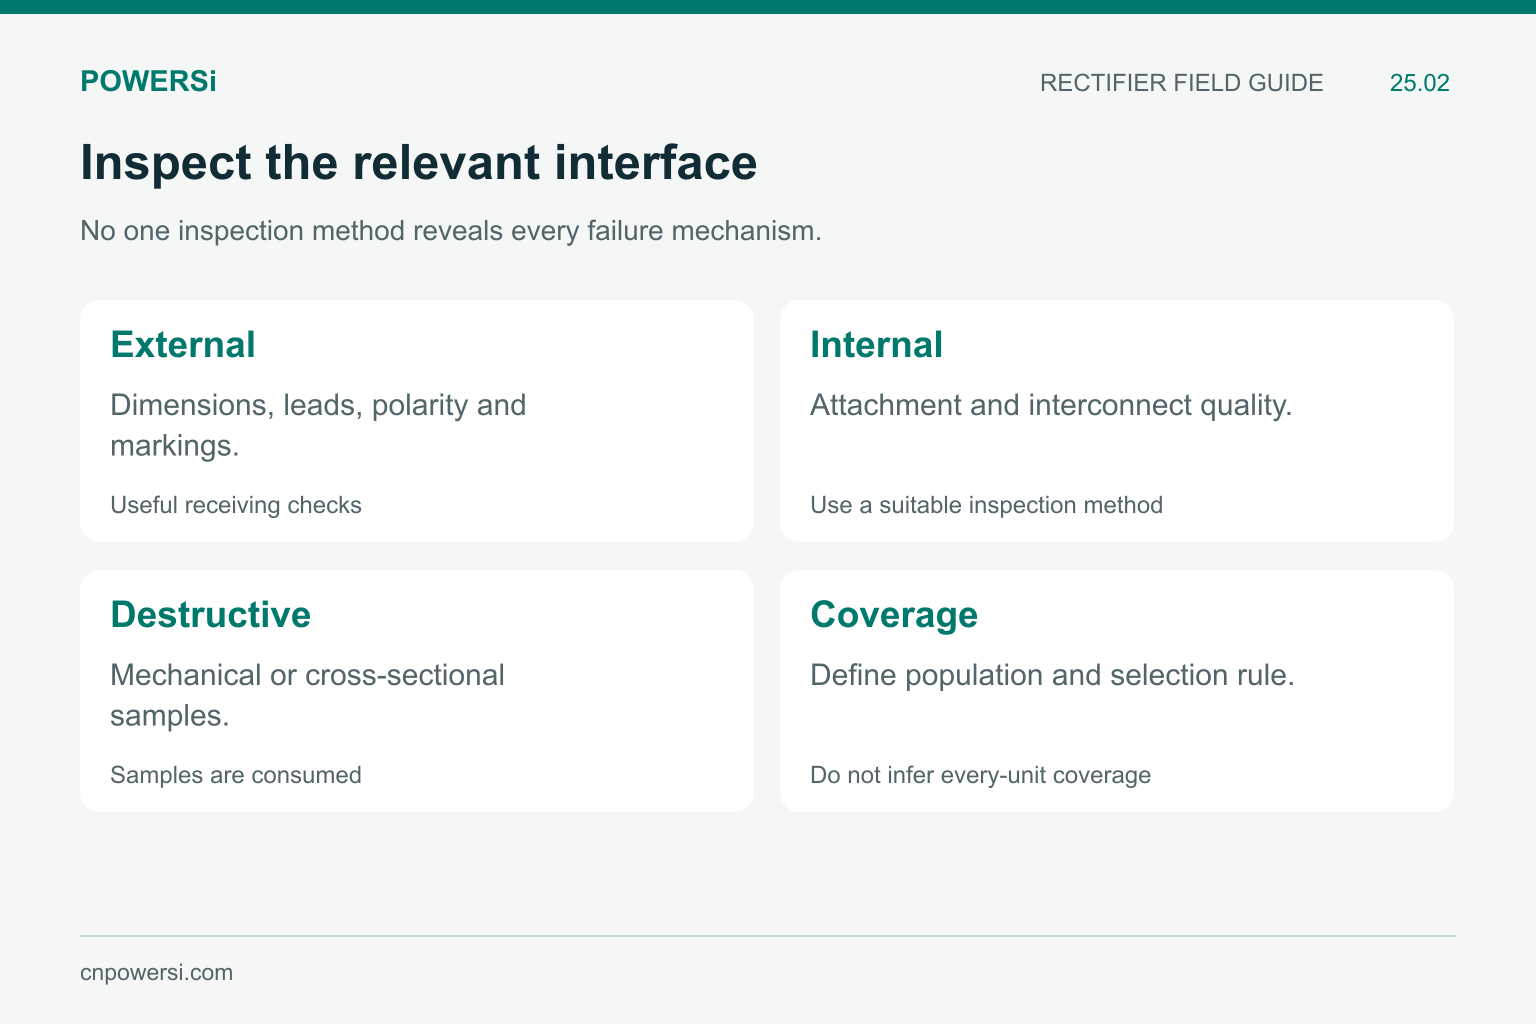The image size is (1536, 1024).
Task: Select the Destructive card heading
Action: (x=210, y=615)
